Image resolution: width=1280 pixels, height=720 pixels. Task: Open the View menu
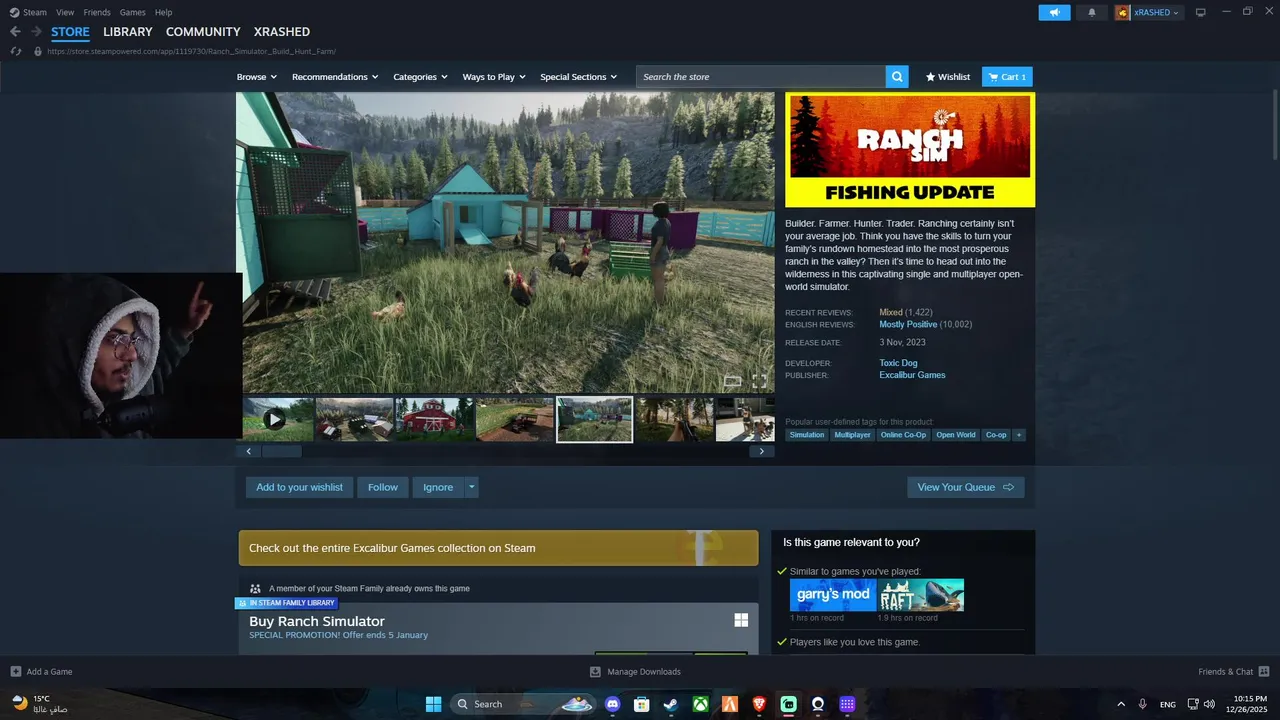tap(65, 12)
